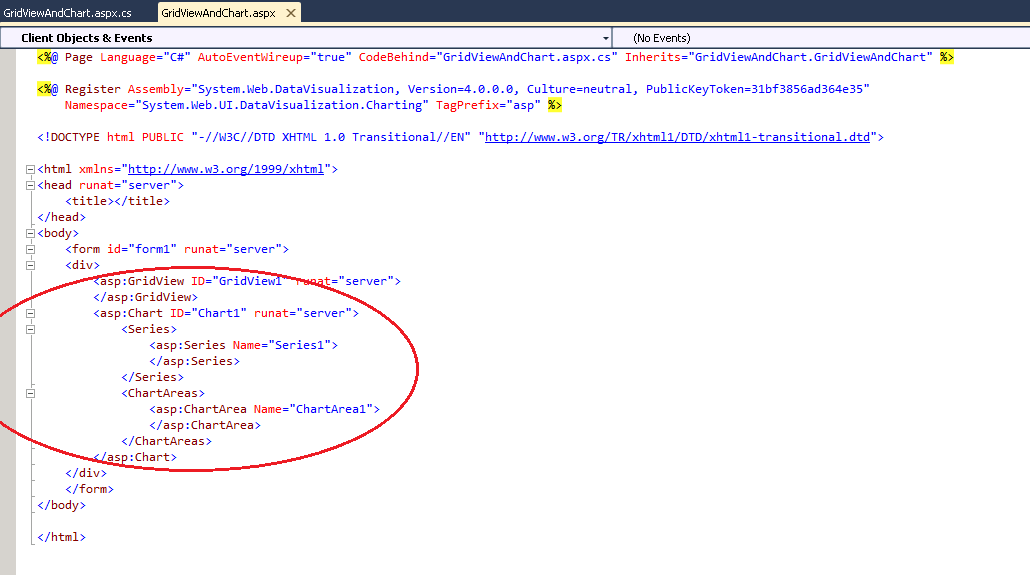Click the CodeBehind attribute value text
The width and height of the screenshot is (1030, 575).
[527, 57]
